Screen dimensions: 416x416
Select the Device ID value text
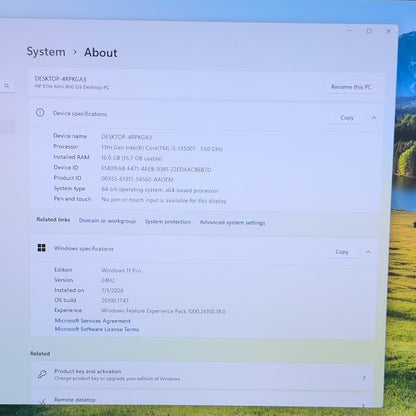[x=156, y=169]
